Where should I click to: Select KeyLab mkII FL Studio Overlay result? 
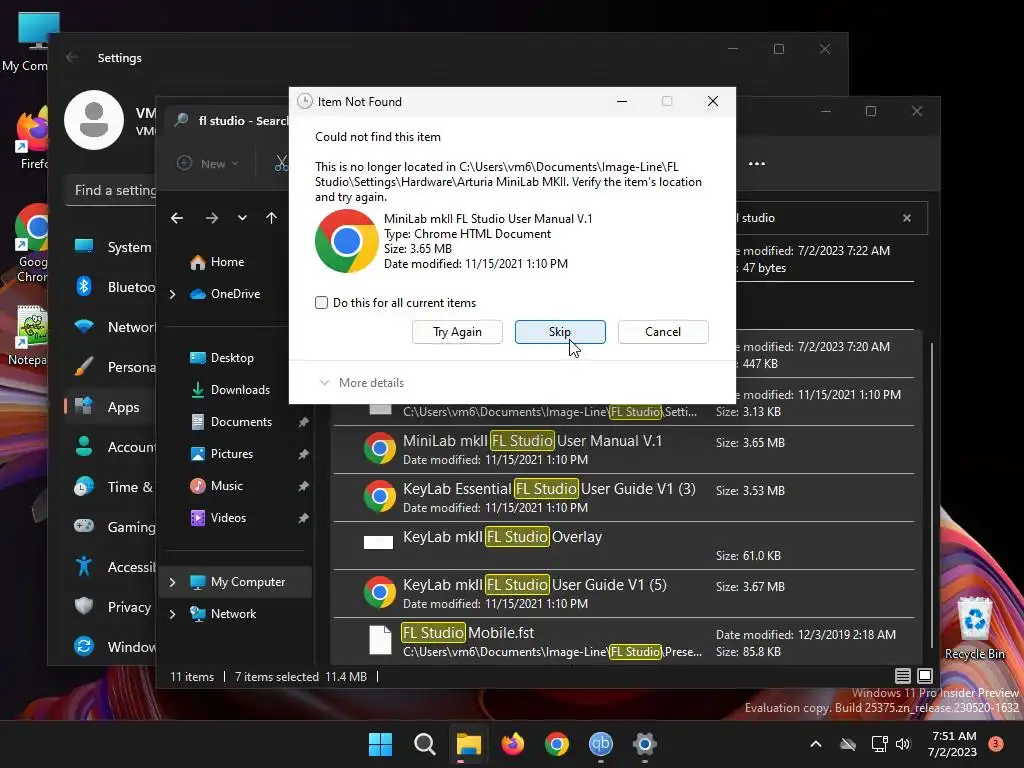[x=624, y=545]
